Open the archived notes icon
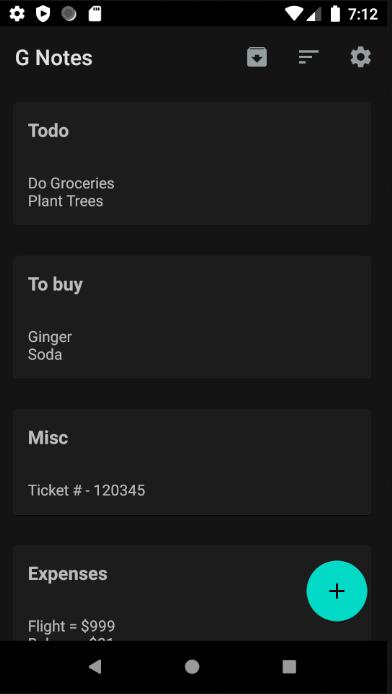This screenshot has height=694, width=392. click(257, 58)
